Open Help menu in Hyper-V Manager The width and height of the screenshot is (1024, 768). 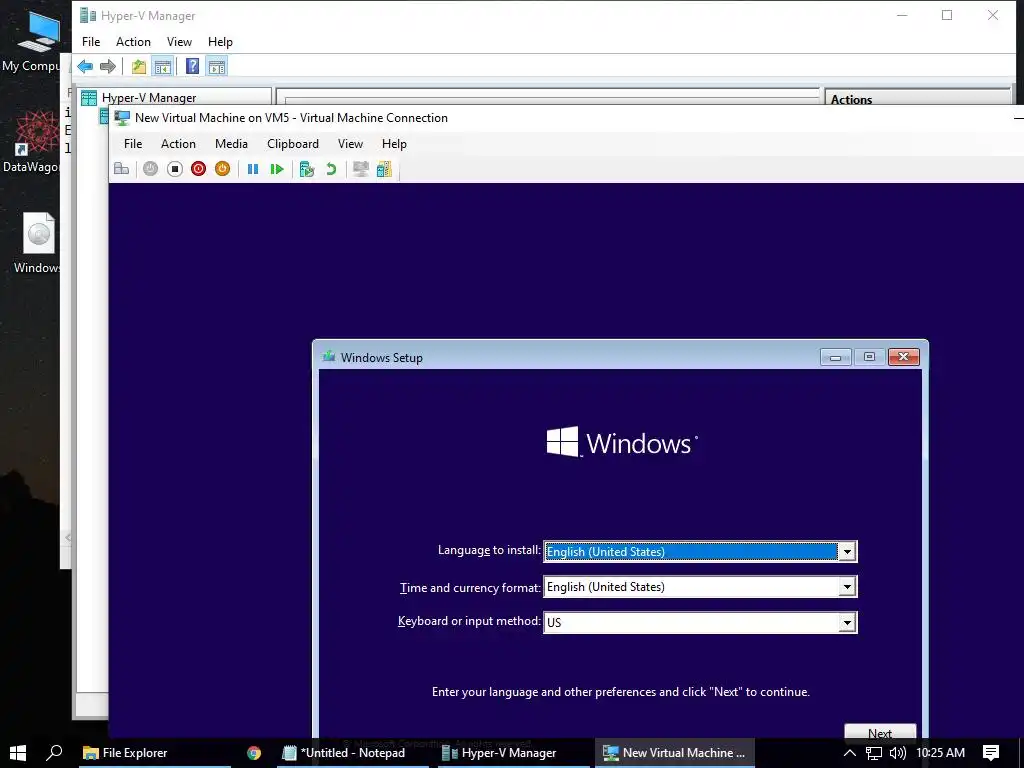[x=220, y=42]
